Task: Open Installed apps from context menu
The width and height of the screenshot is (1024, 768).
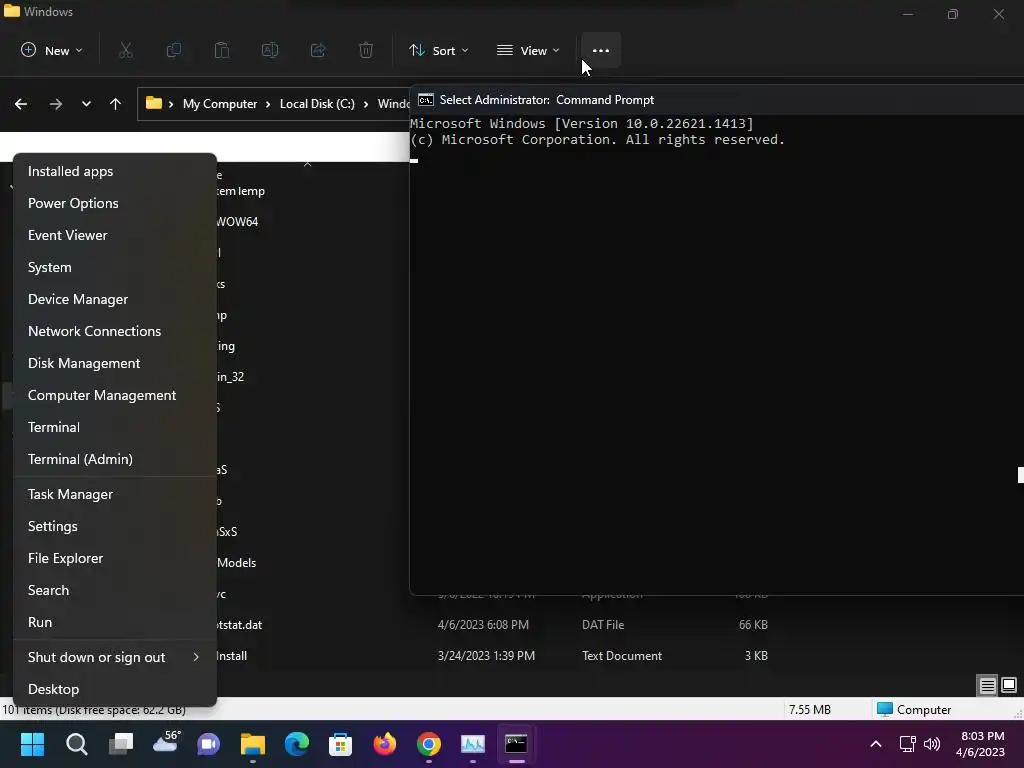Action: pos(115,171)
